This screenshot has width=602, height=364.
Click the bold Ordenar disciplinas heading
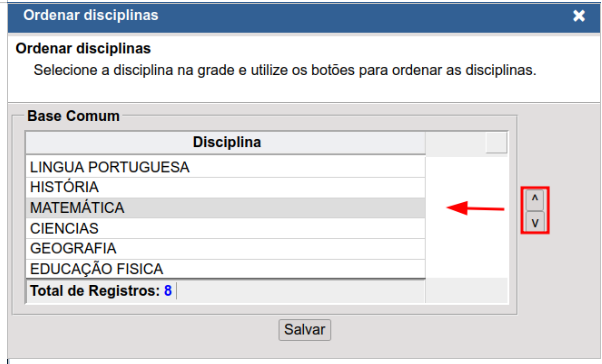[83, 49]
